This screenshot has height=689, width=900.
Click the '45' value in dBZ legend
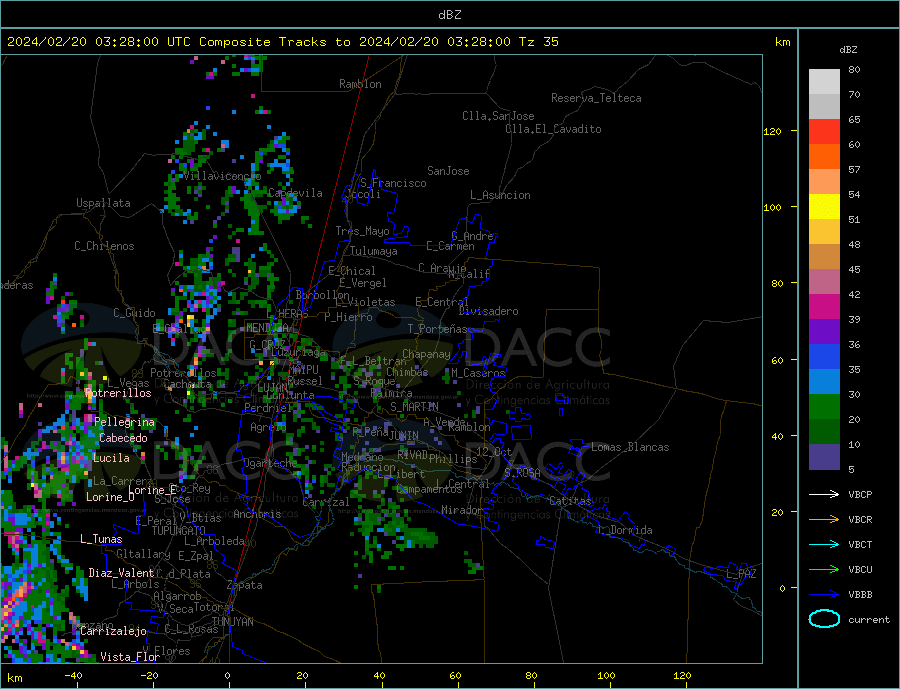point(854,269)
